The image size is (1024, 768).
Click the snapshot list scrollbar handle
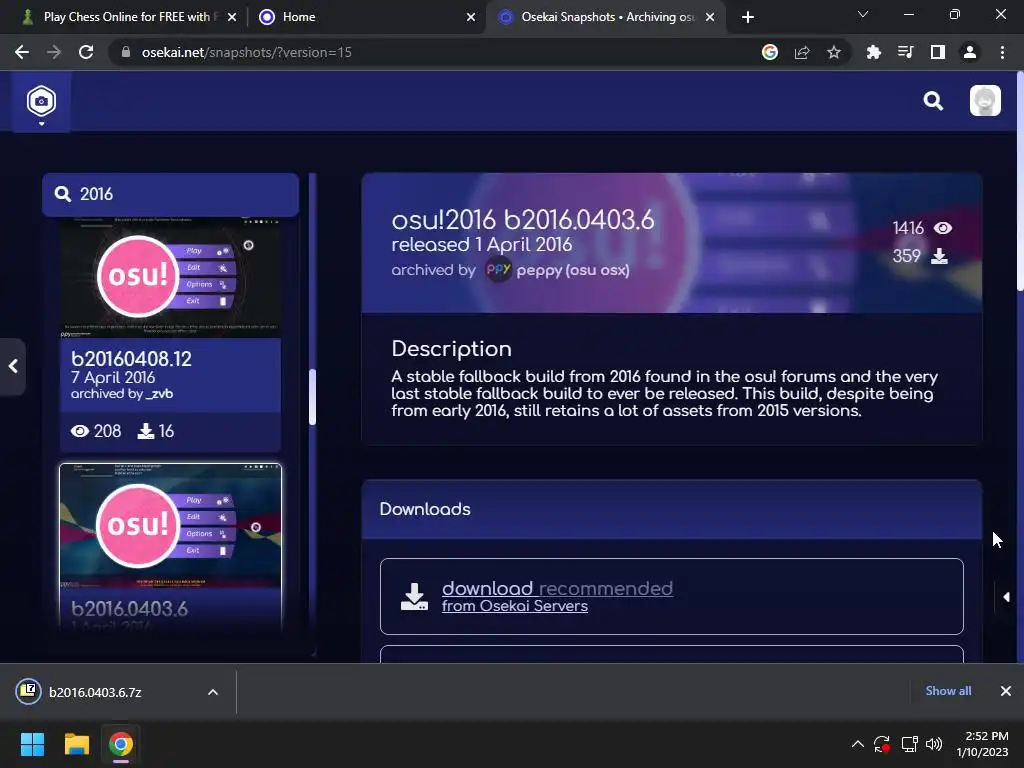click(x=312, y=397)
